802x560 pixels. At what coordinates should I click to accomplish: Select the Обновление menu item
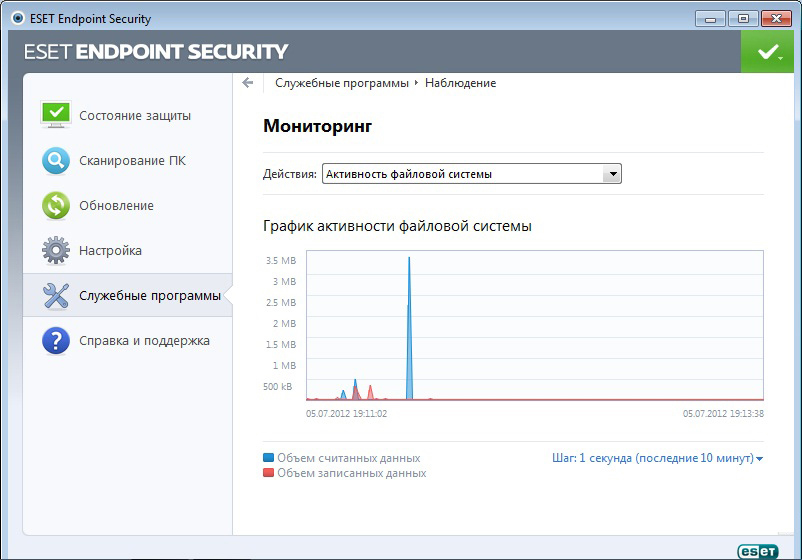116,205
